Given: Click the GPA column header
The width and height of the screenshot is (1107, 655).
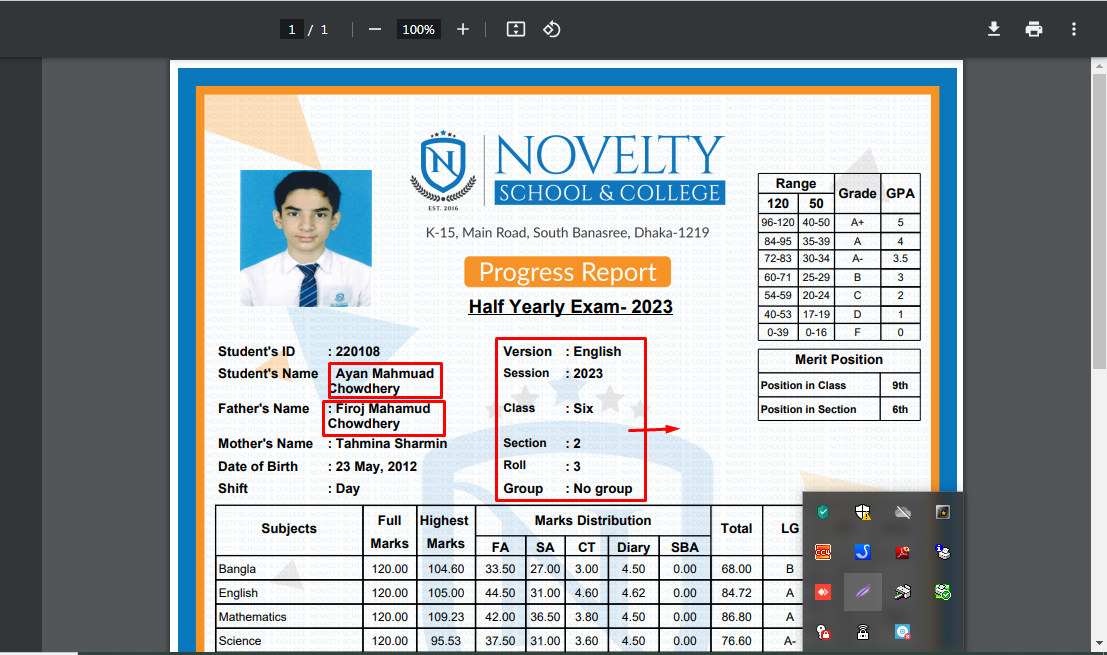Looking at the screenshot, I should tap(900, 193).
